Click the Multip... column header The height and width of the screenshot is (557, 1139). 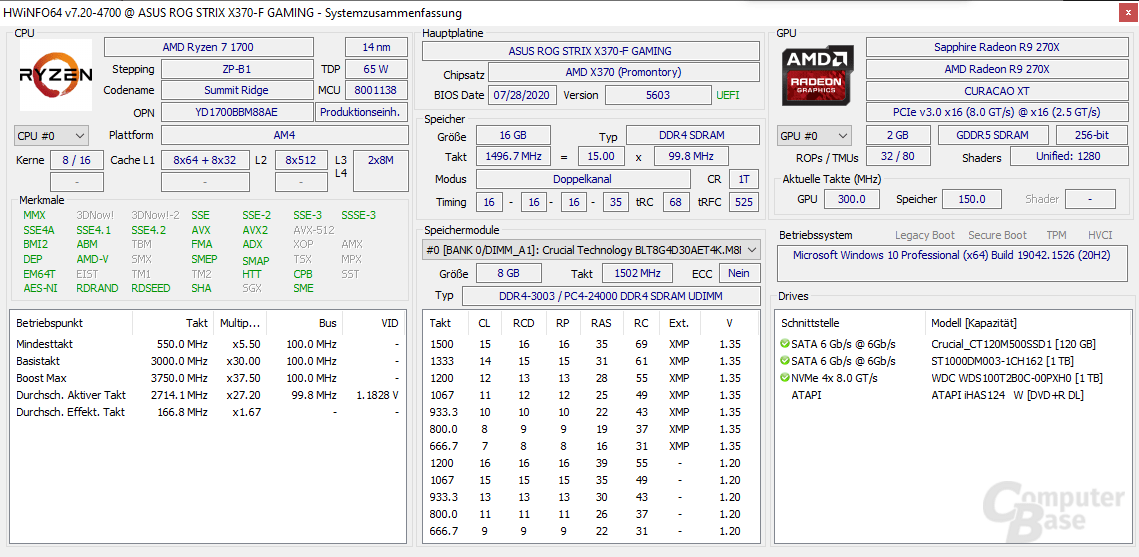240,323
